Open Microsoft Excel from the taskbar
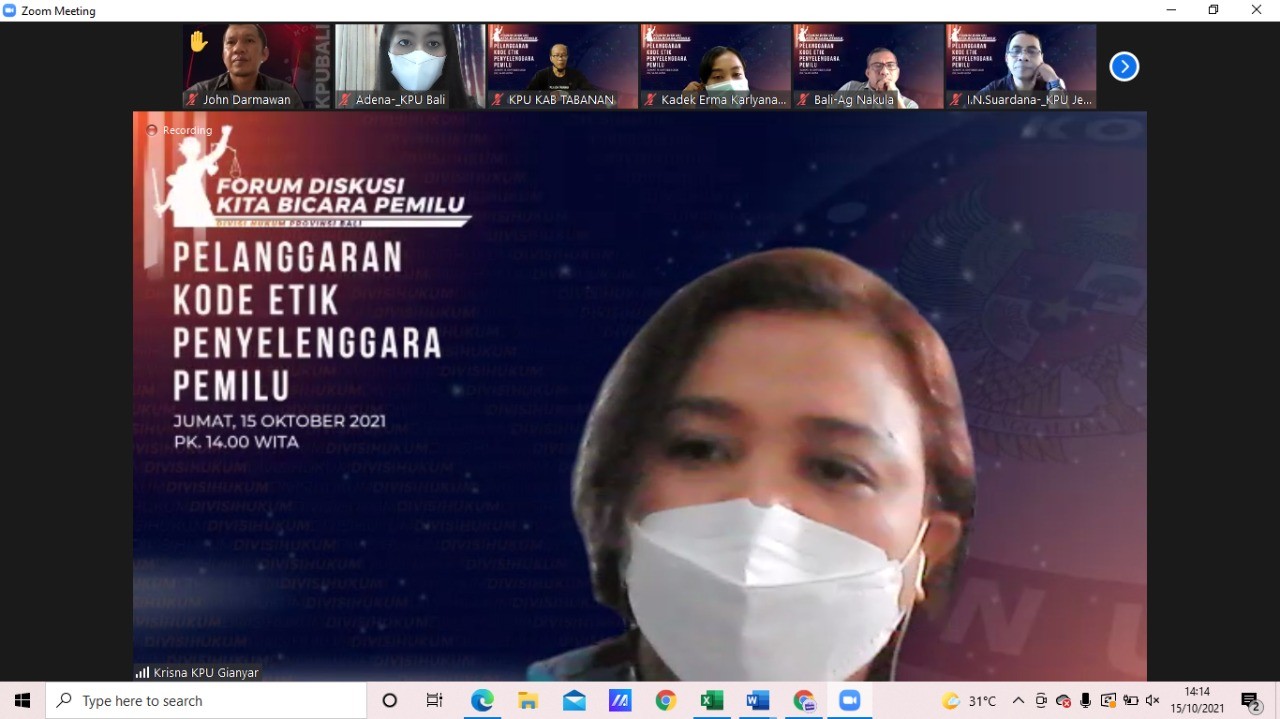The width and height of the screenshot is (1280, 719). click(x=711, y=701)
